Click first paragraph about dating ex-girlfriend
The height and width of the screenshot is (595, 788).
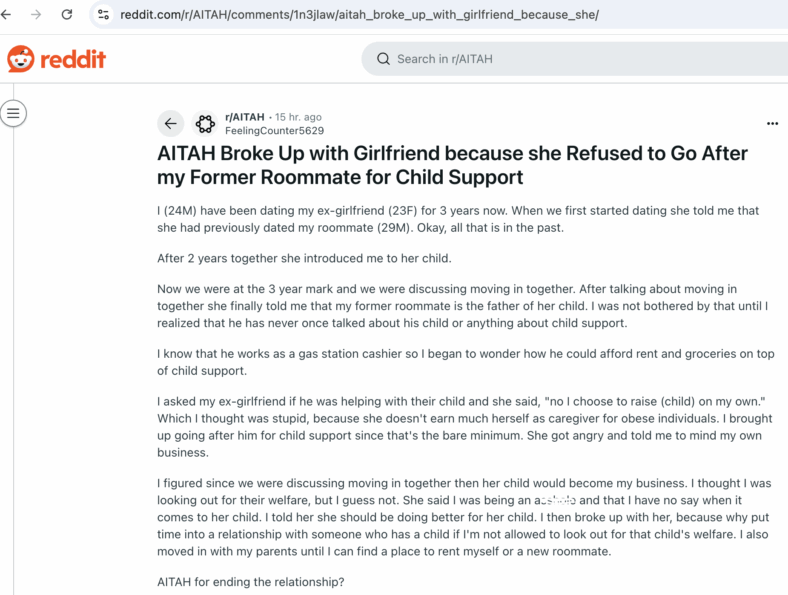coord(458,219)
